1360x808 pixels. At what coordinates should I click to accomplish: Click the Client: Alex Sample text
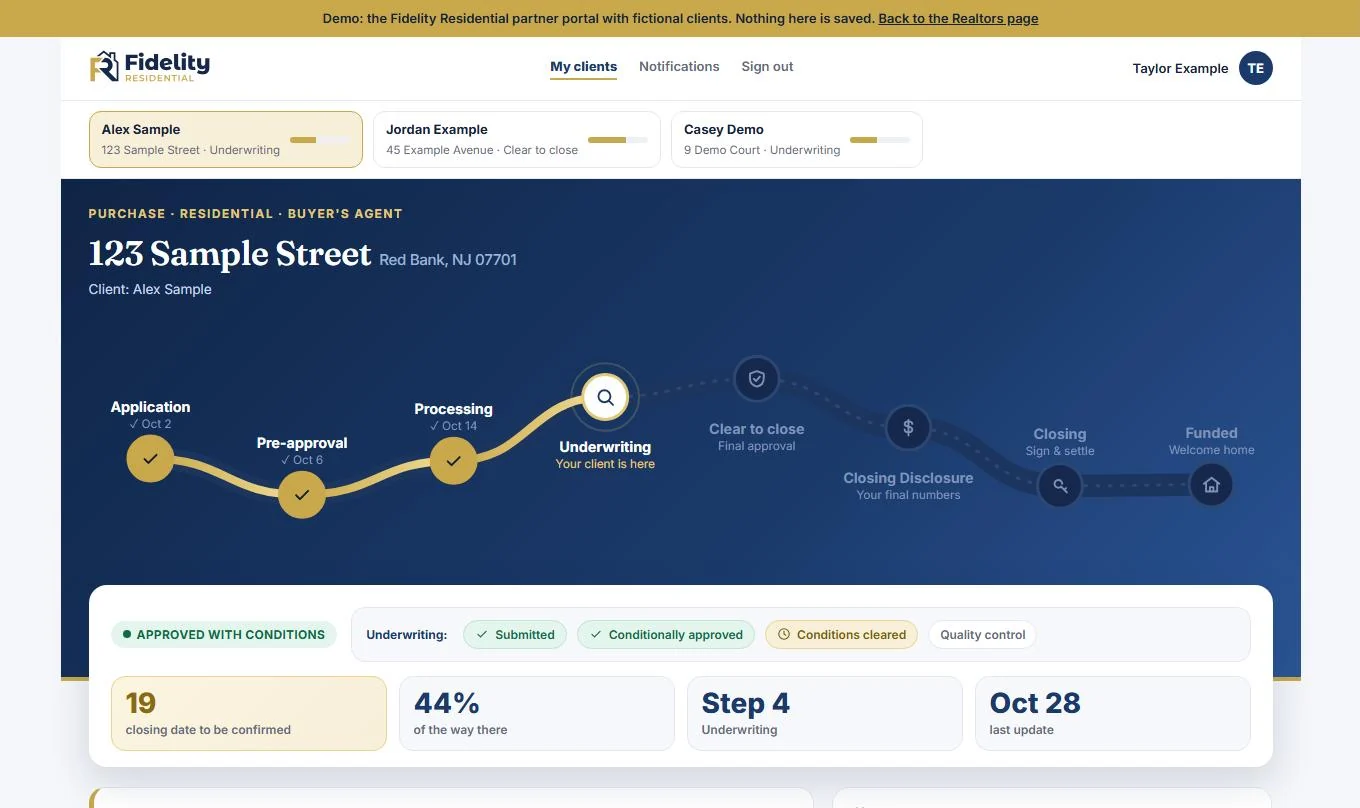point(150,289)
